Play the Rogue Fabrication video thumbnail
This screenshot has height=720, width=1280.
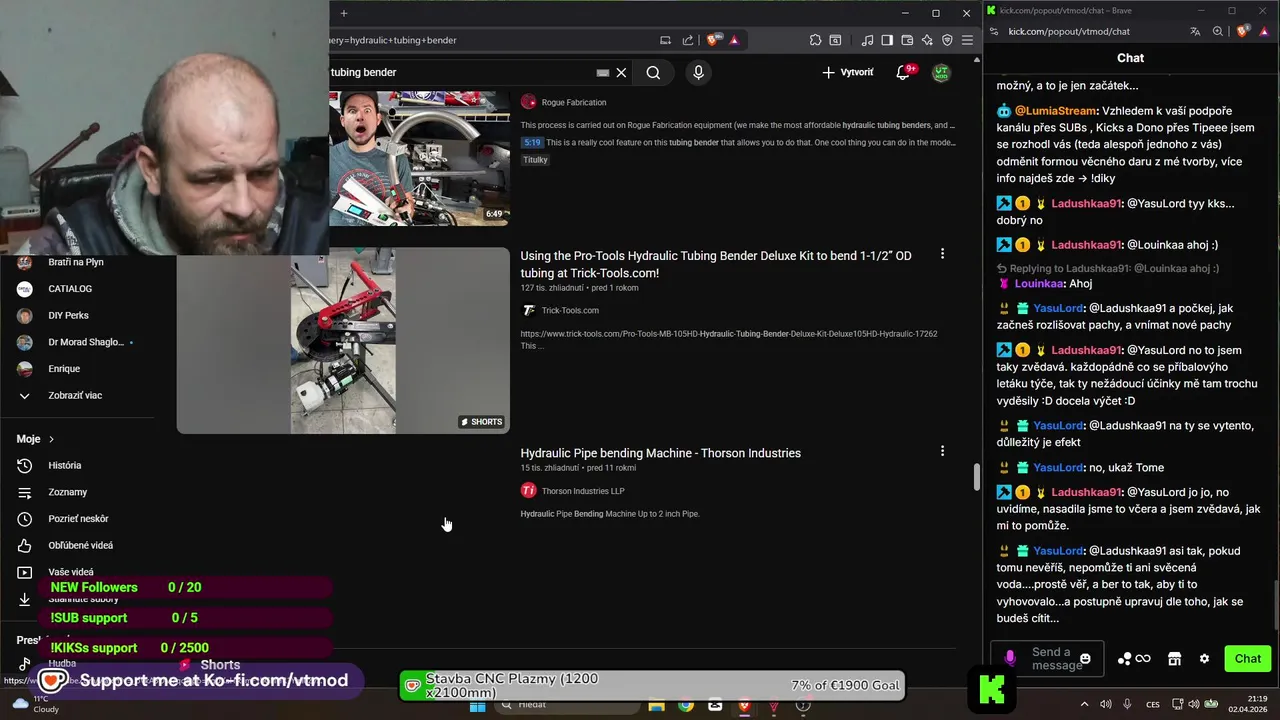pyautogui.click(x=419, y=158)
